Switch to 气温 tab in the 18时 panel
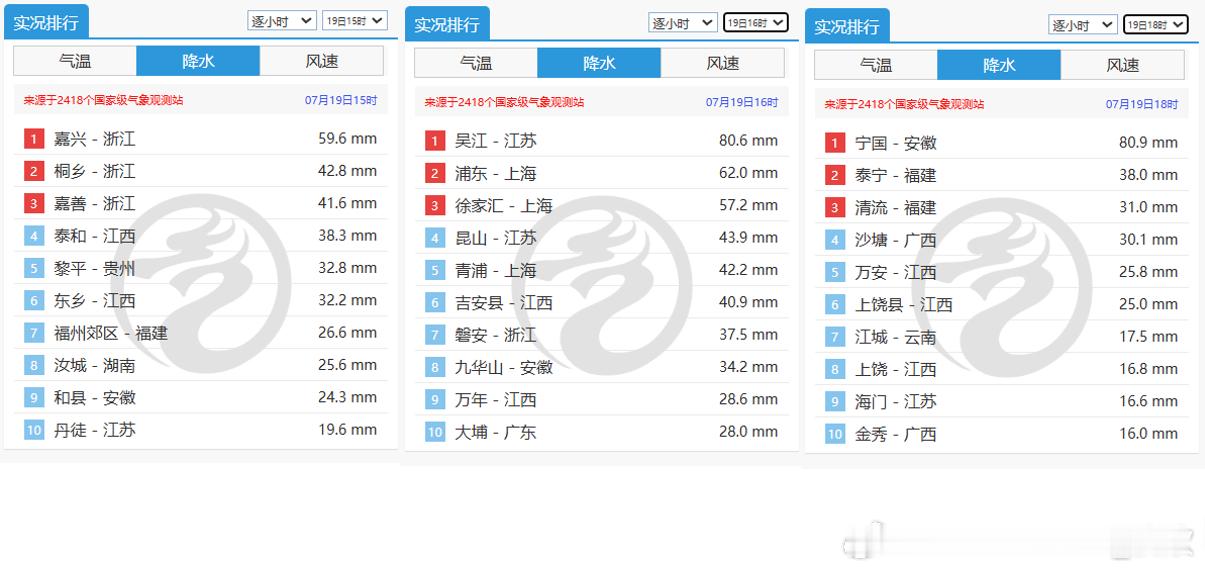 (x=876, y=65)
